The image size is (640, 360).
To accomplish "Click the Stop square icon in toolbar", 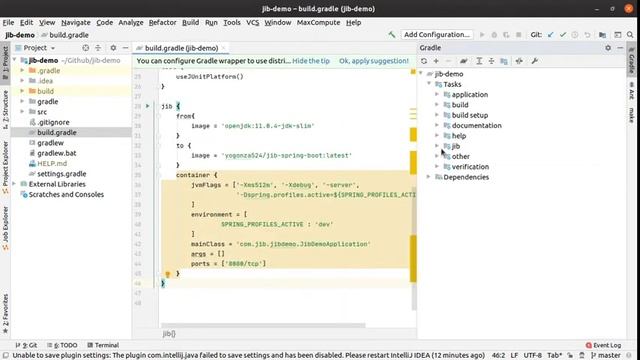I will [519, 35].
